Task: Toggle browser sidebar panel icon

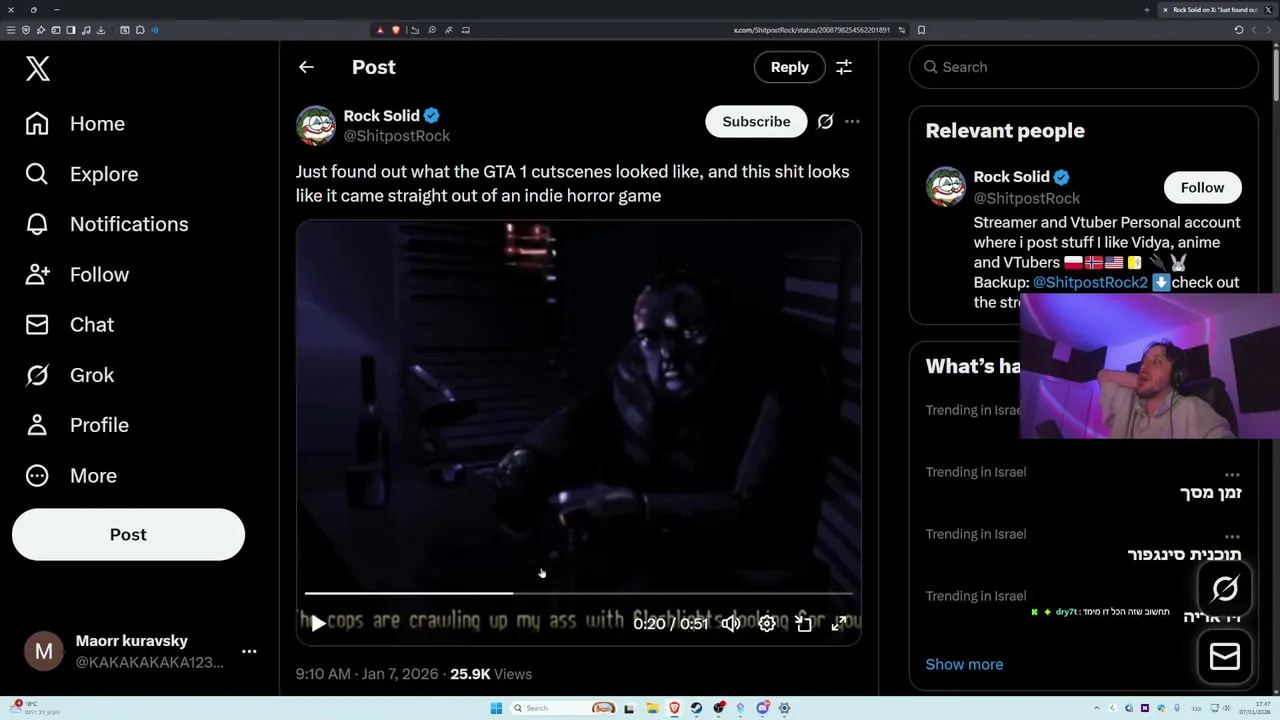Action: click(71, 30)
